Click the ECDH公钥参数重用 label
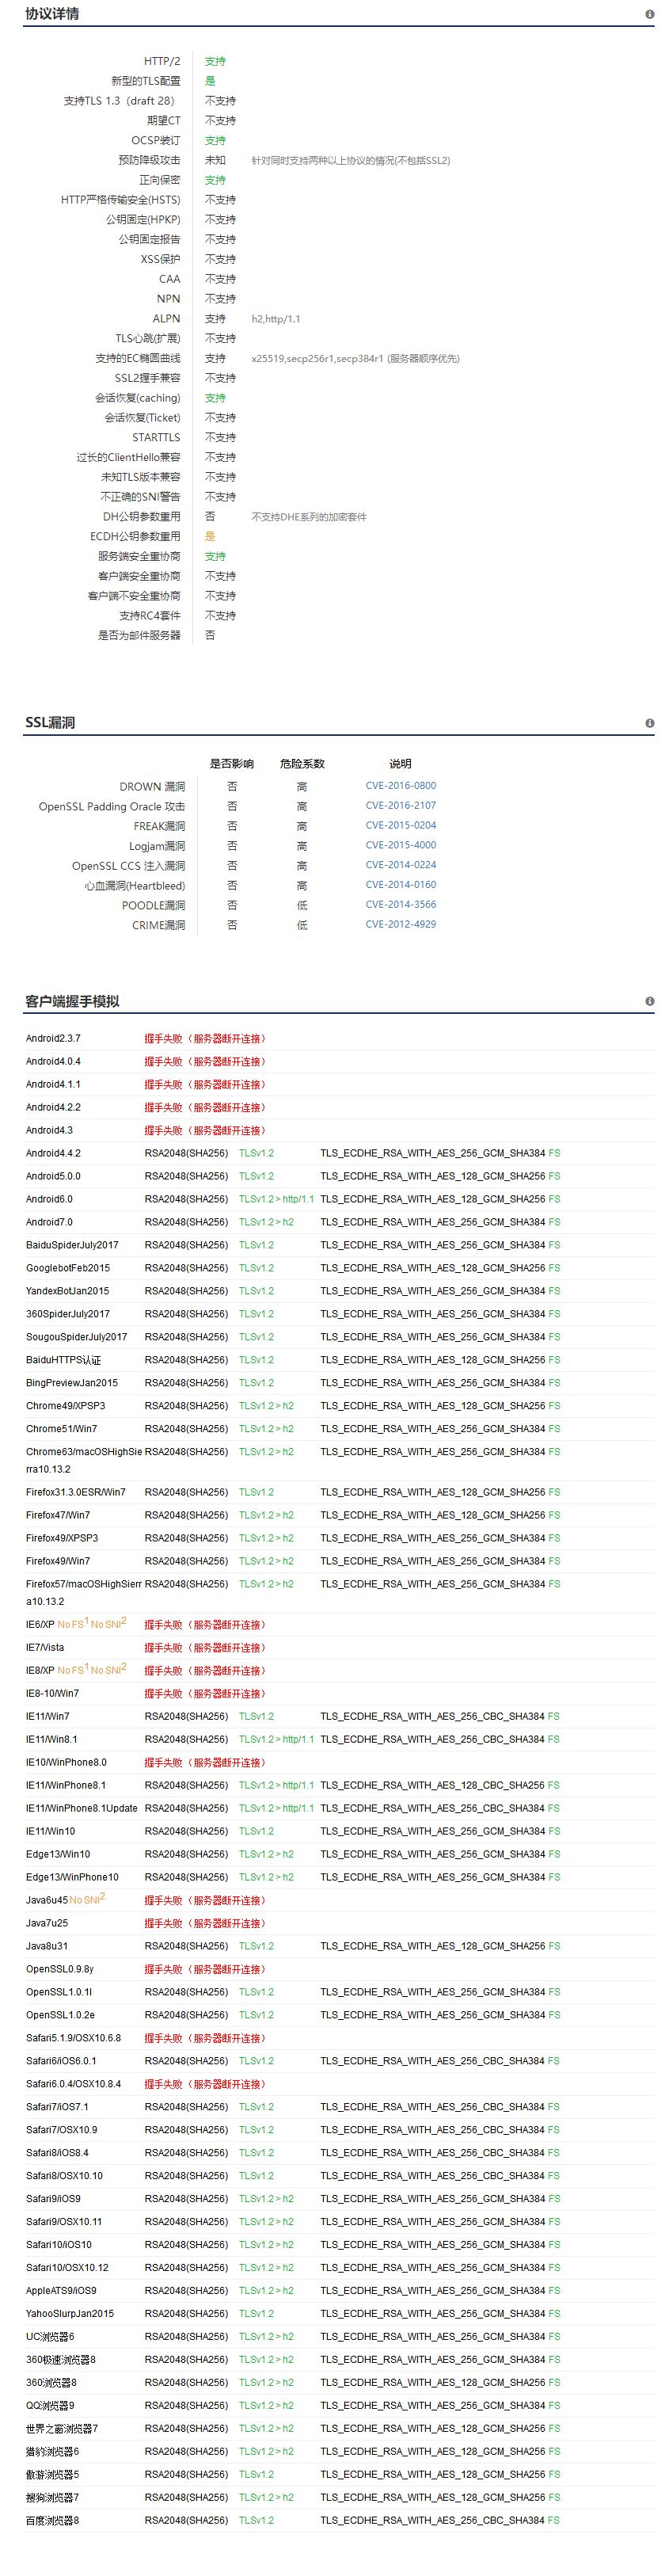The width and height of the screenshot is (665, 2576). [135, 537]
